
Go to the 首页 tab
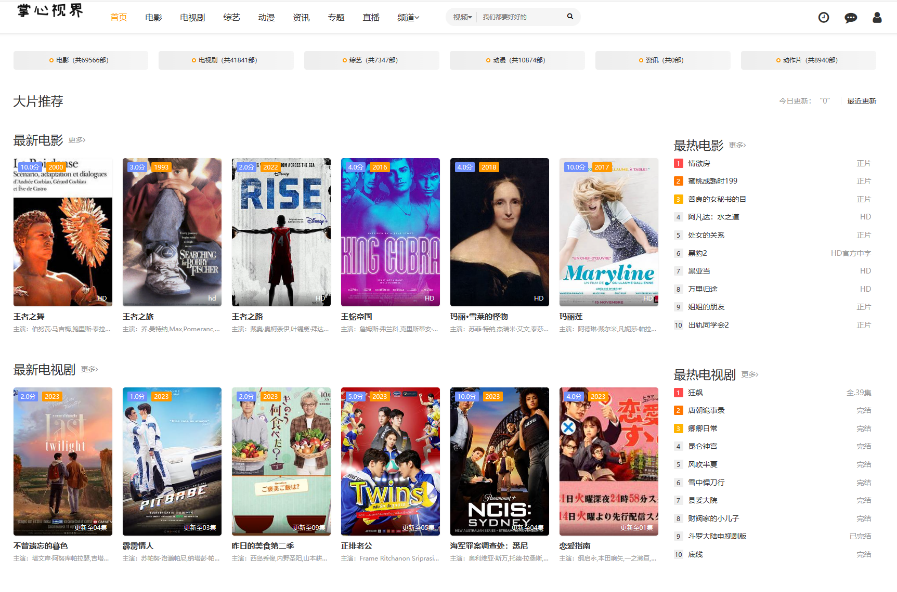tap(118, 18)
